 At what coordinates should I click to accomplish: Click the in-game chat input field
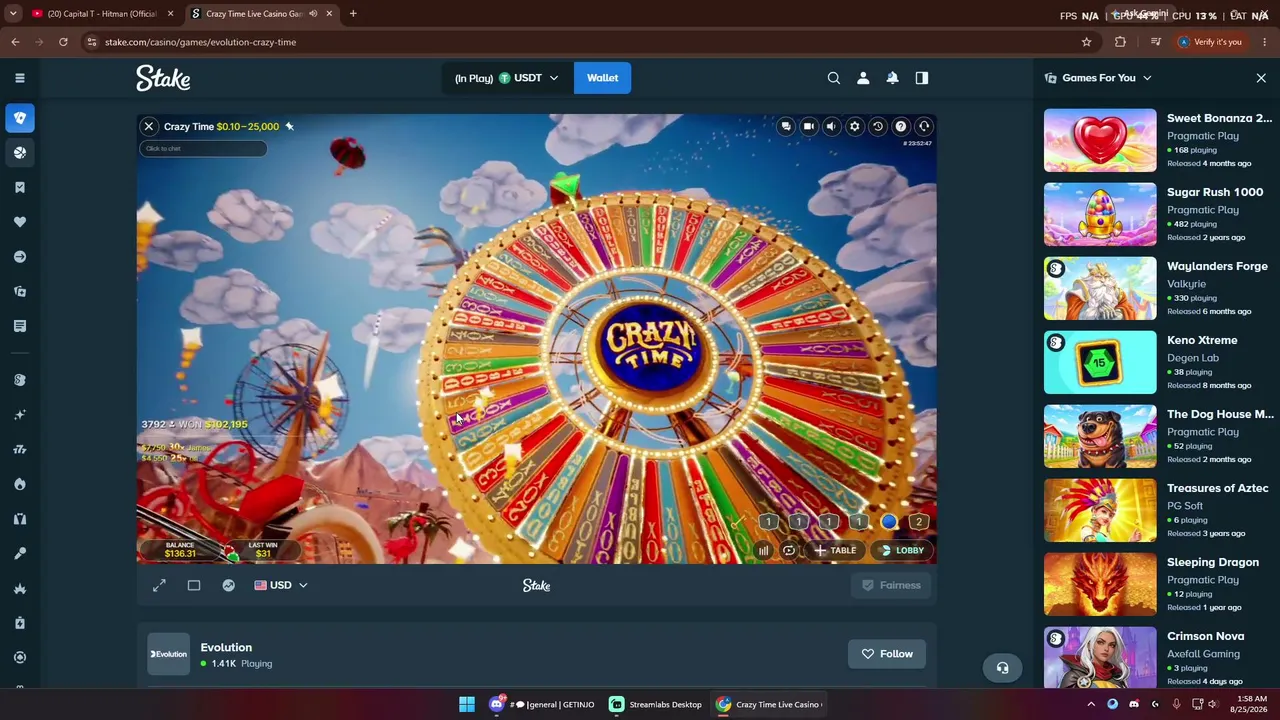203,149
